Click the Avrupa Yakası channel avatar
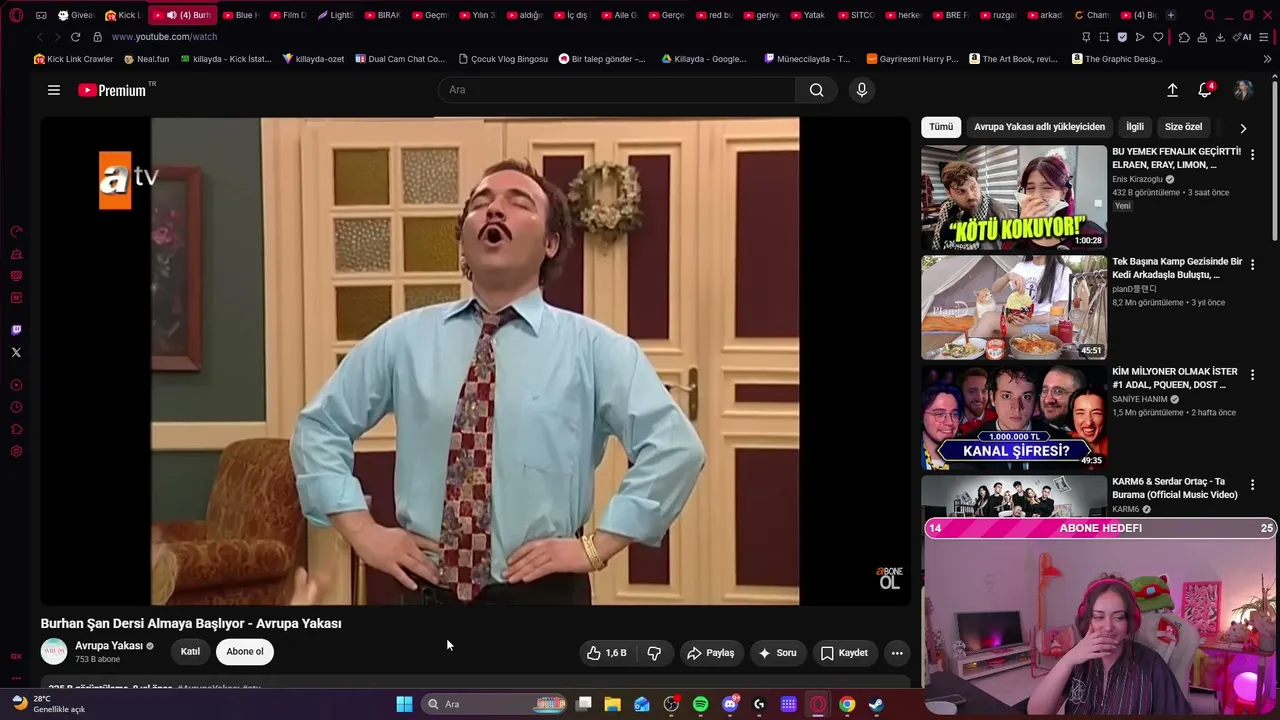Viewport: 1280px width, 720px height. point(54,652)
